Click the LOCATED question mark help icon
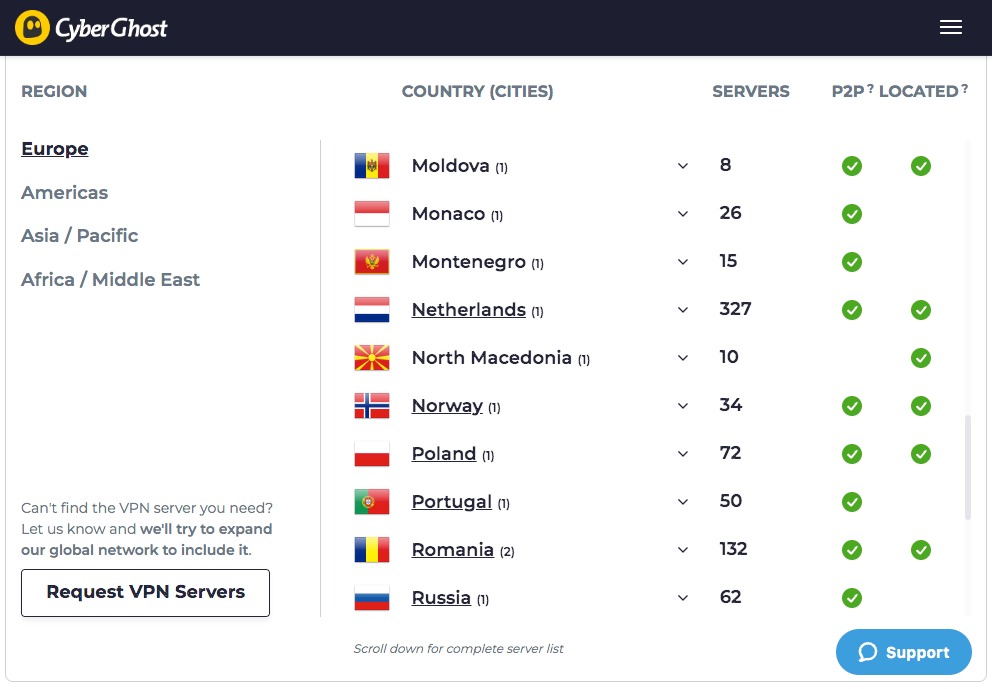Screen dimensions: 992x689 coord(964,89)
